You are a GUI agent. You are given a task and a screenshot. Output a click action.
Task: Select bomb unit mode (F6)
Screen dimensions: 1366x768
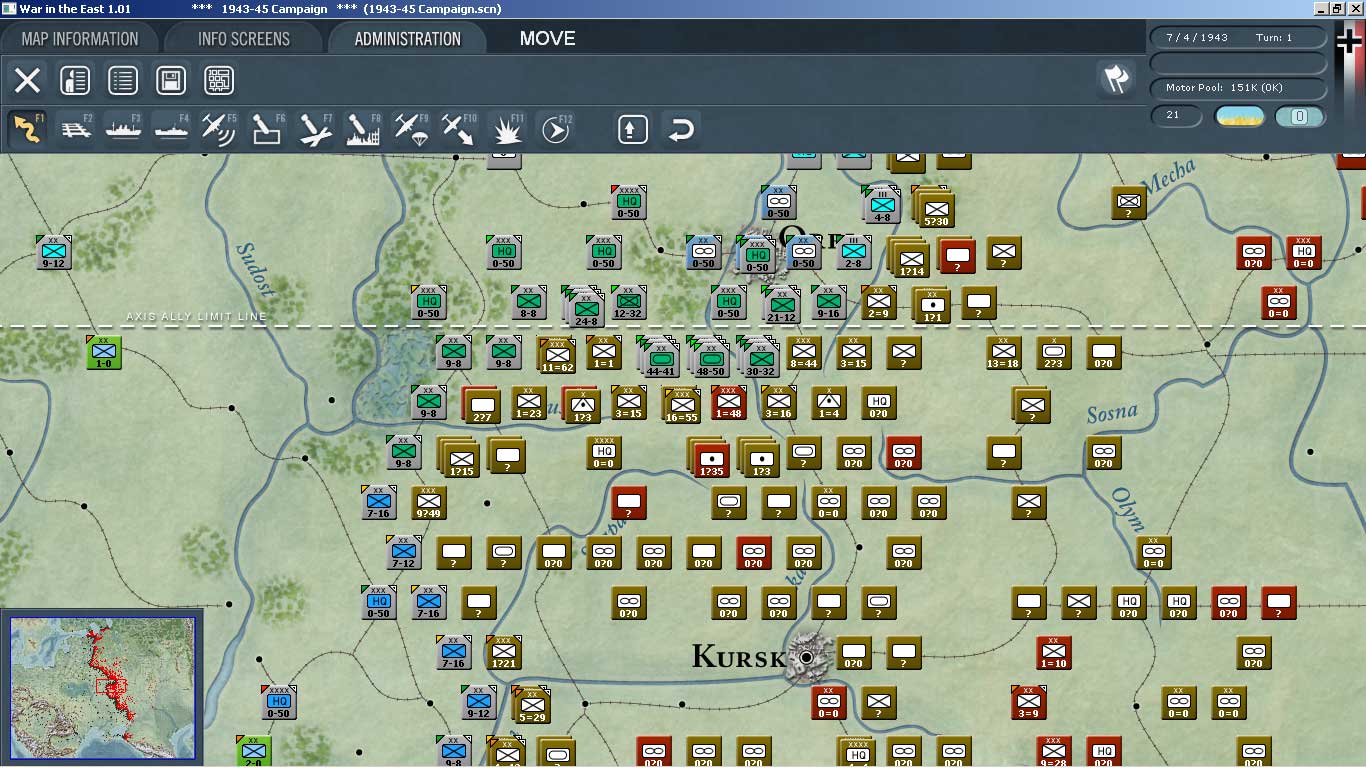click(x=267, y=129)
